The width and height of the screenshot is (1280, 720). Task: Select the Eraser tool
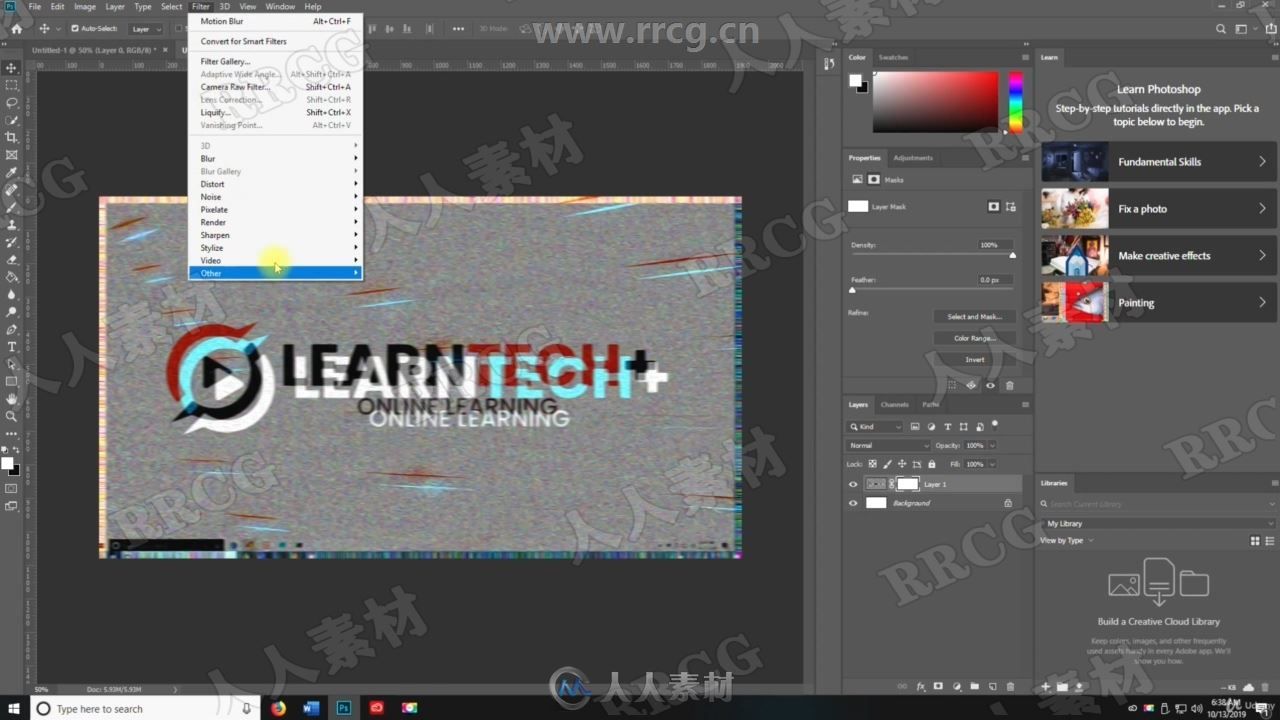coord(12,259)
